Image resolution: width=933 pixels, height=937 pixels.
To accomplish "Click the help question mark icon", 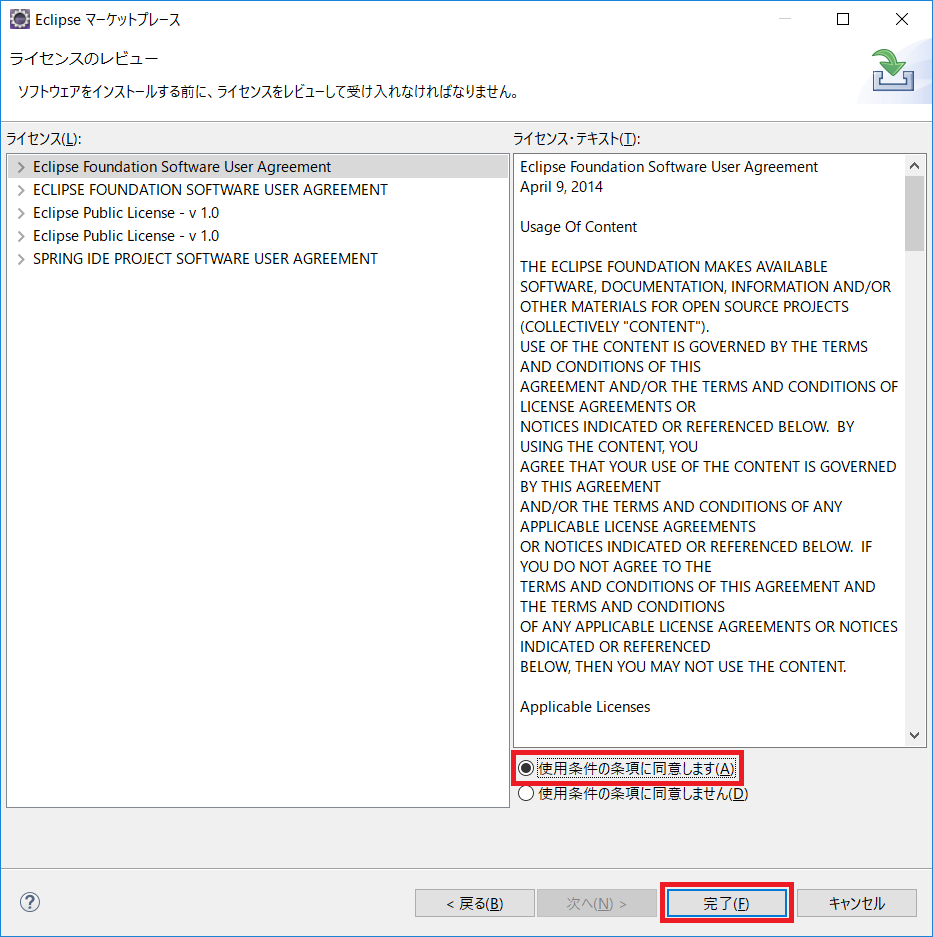I will point(29,902).
